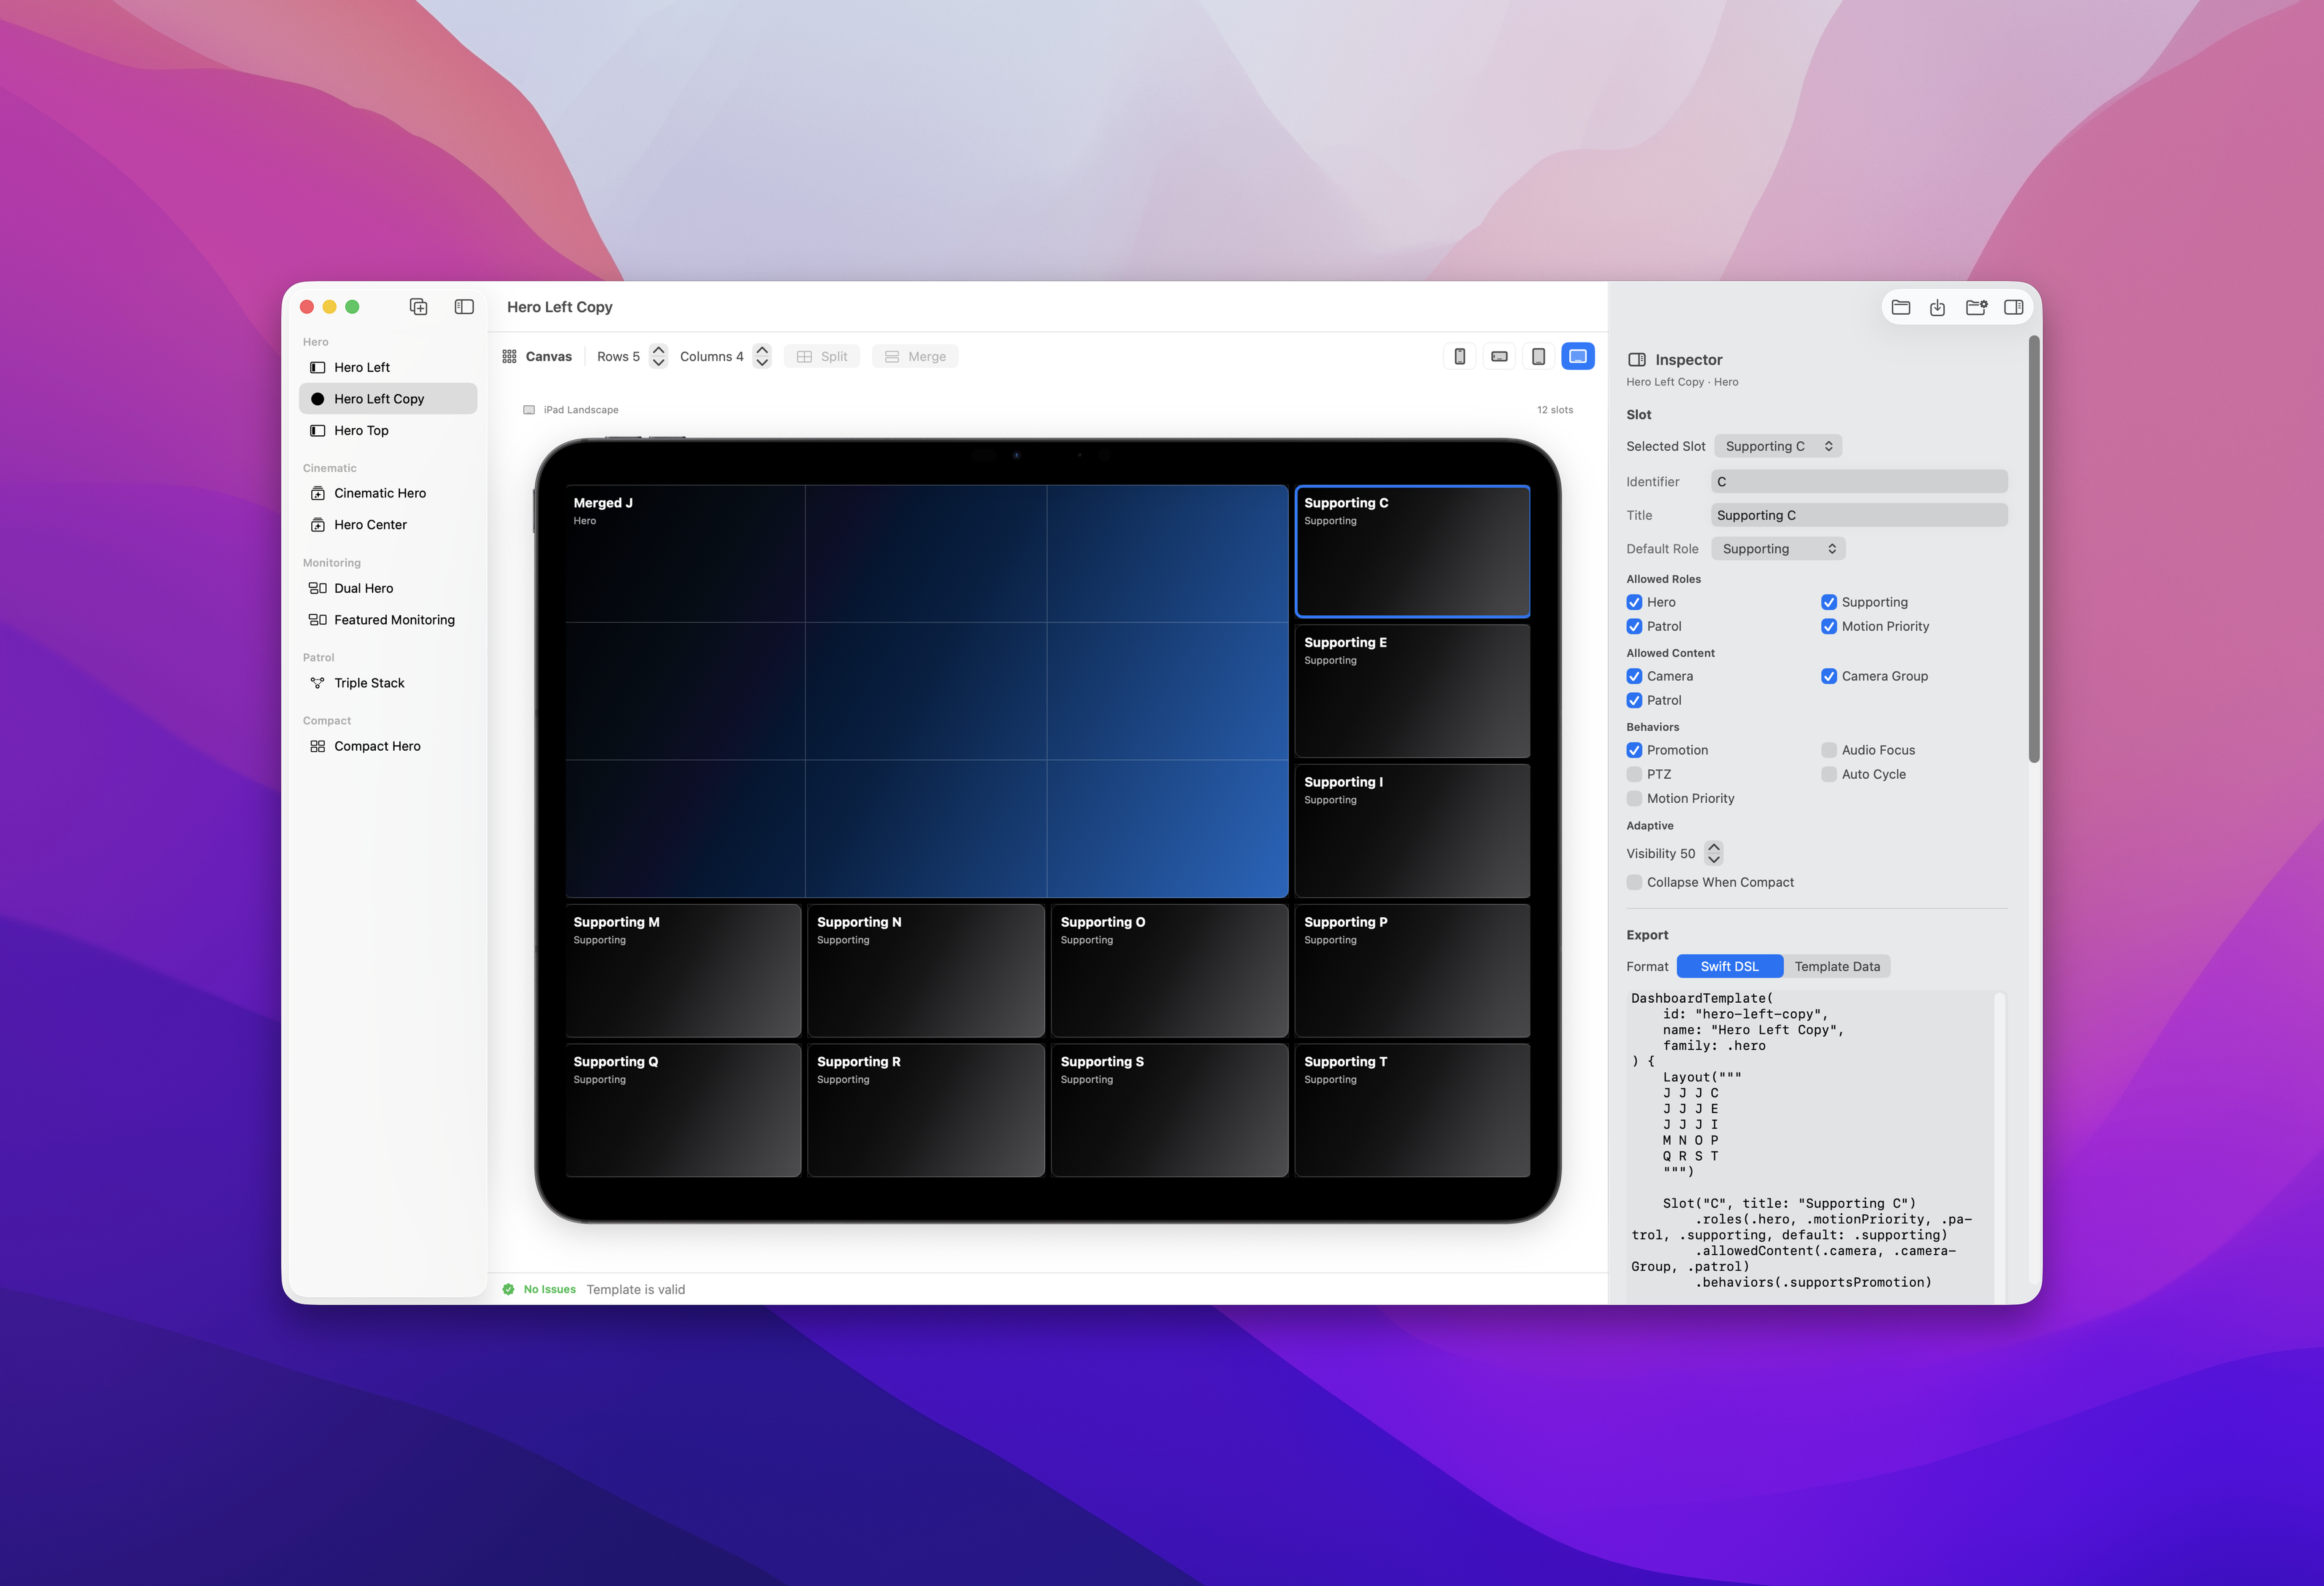Click the Hero Left template icon in the sidebar
This screenshot has width=2324, height=1586.
[318, 367]
